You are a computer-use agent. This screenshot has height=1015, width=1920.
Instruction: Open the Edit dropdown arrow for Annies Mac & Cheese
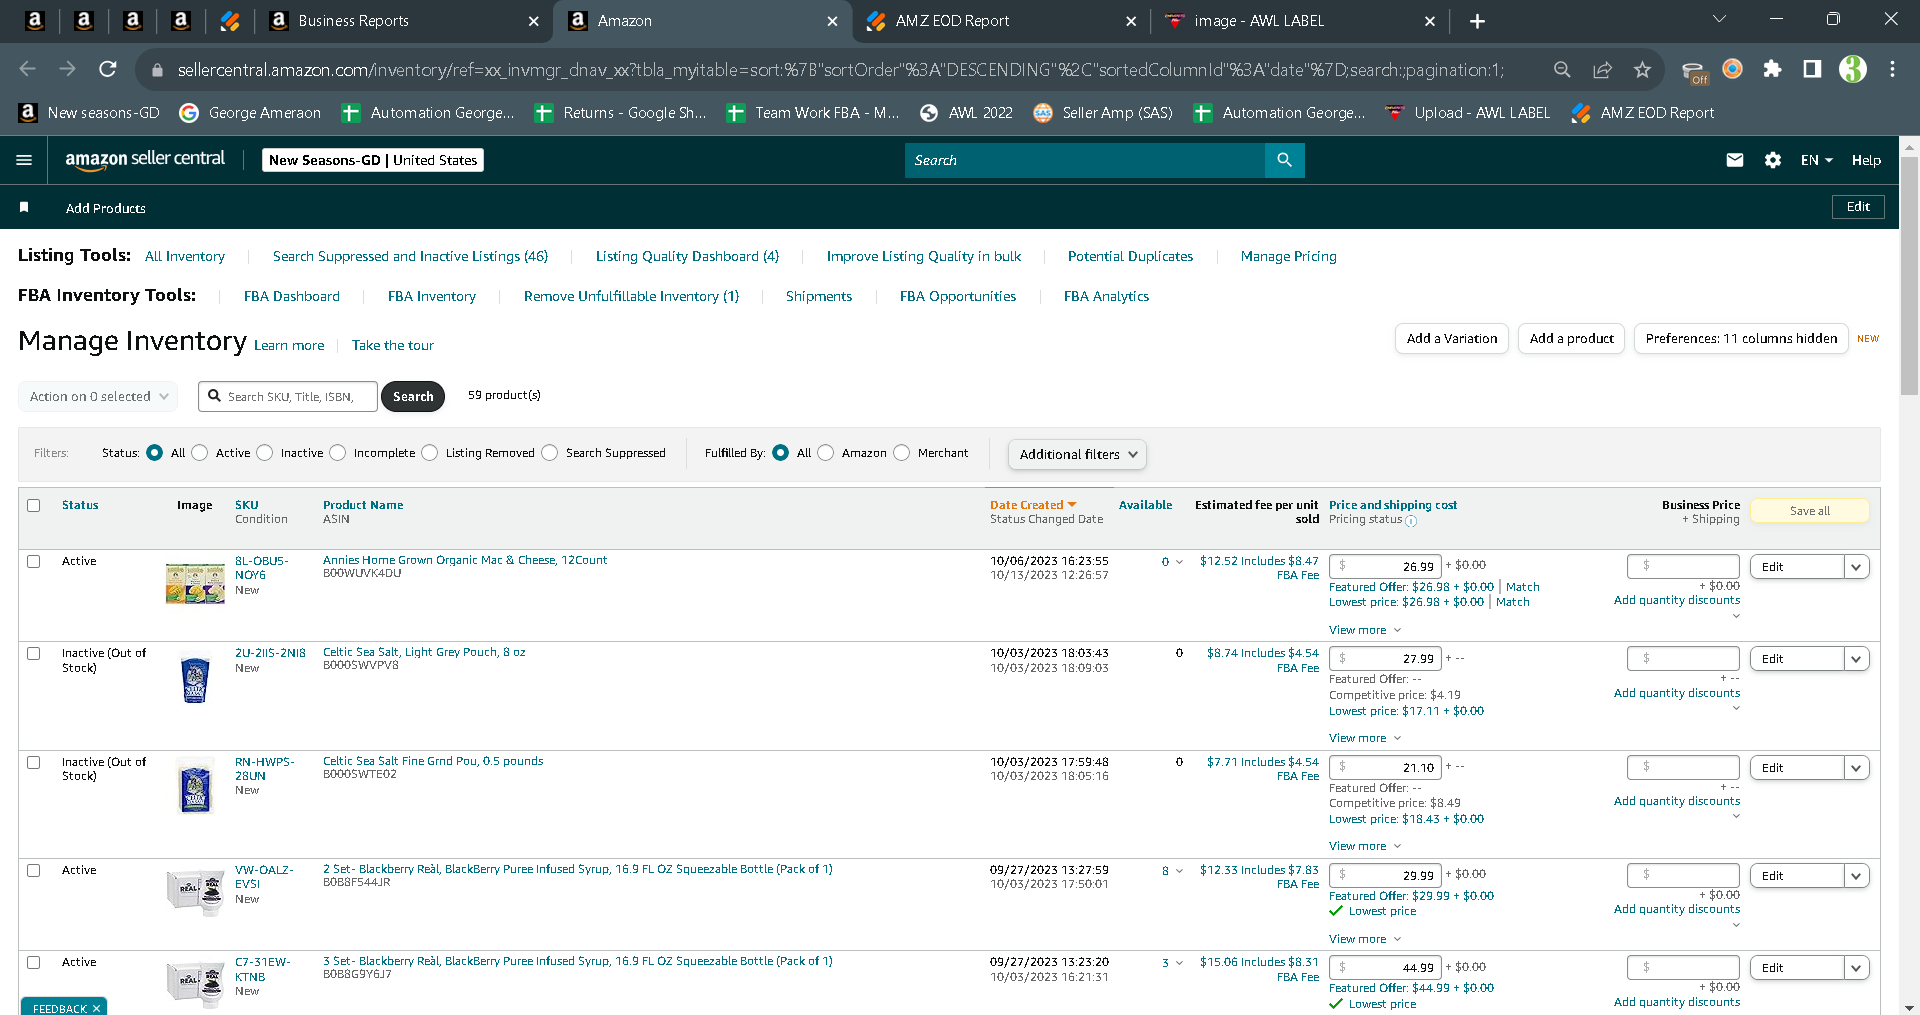click(1857, 567)
